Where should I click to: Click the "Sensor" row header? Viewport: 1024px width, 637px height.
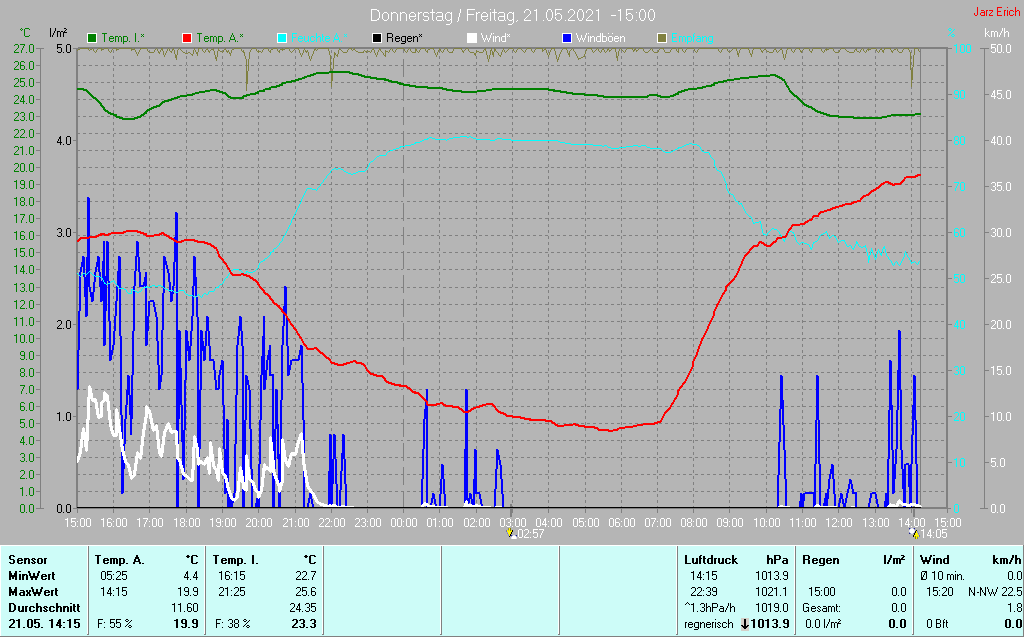click(x=28, y=560)
